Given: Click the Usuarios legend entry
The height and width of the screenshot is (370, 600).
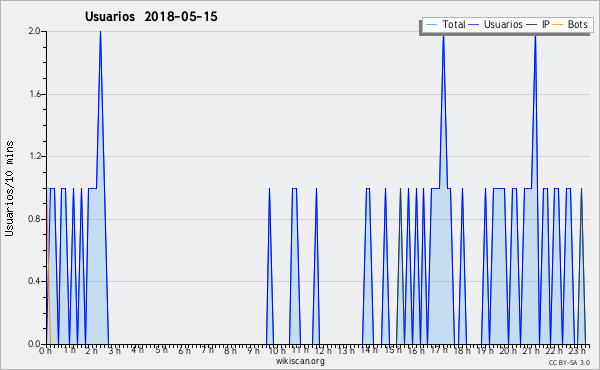Looking at the screenshot, I should [495, 25].
